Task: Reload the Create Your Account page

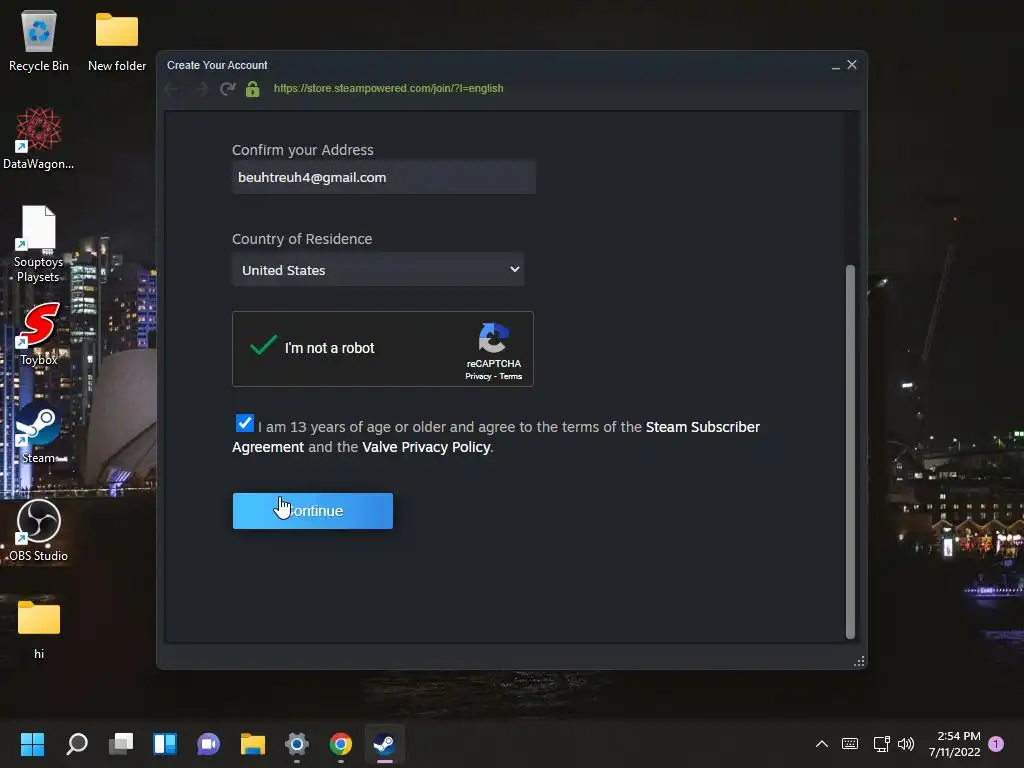Action: click(227, 89)
